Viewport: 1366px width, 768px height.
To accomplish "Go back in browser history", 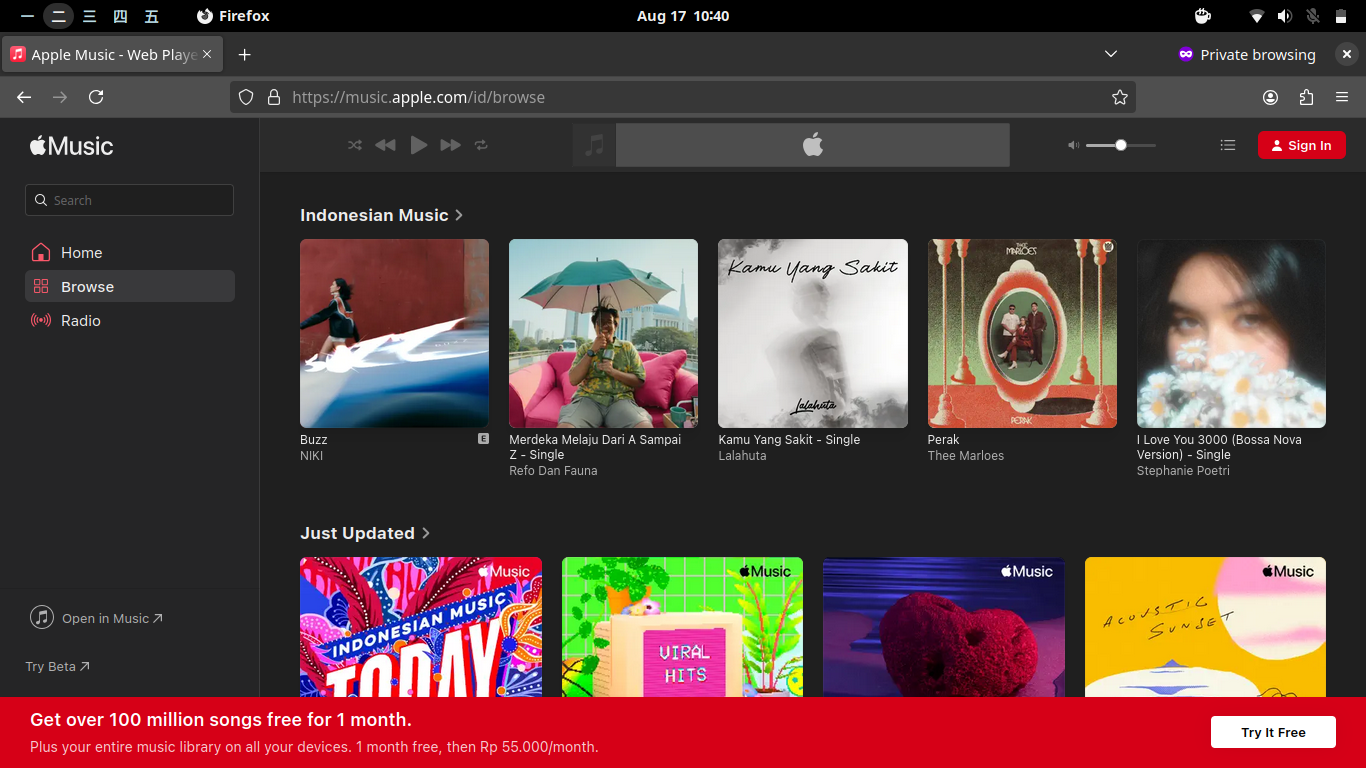I will pos(24,97).
